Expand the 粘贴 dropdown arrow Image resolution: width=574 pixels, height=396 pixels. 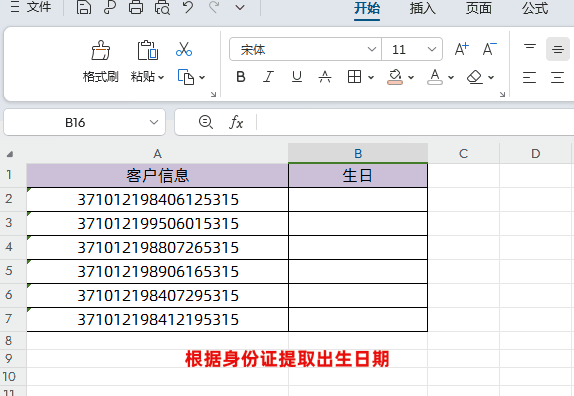pos(161,78)
